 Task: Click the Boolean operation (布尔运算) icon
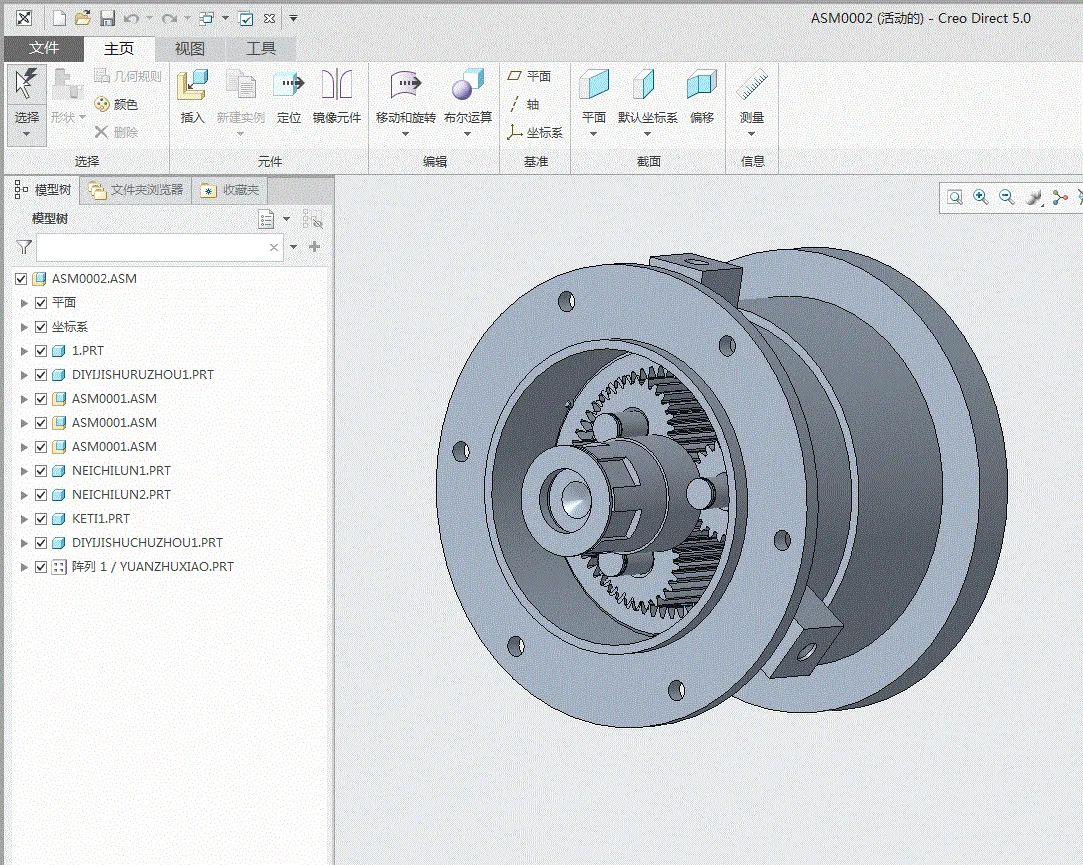pyautogui.click(x=467, y=86)
